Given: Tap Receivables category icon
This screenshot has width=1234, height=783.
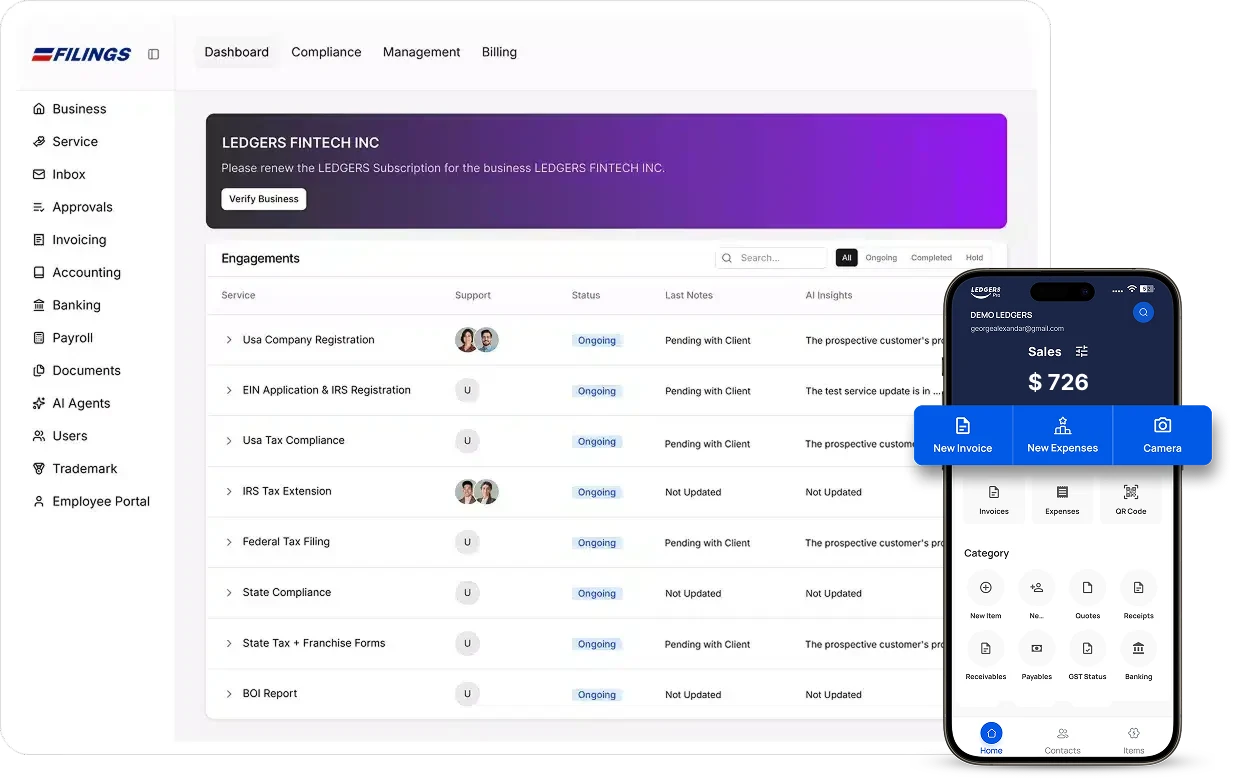Looking at the screenshot, I should coord(985,649).
